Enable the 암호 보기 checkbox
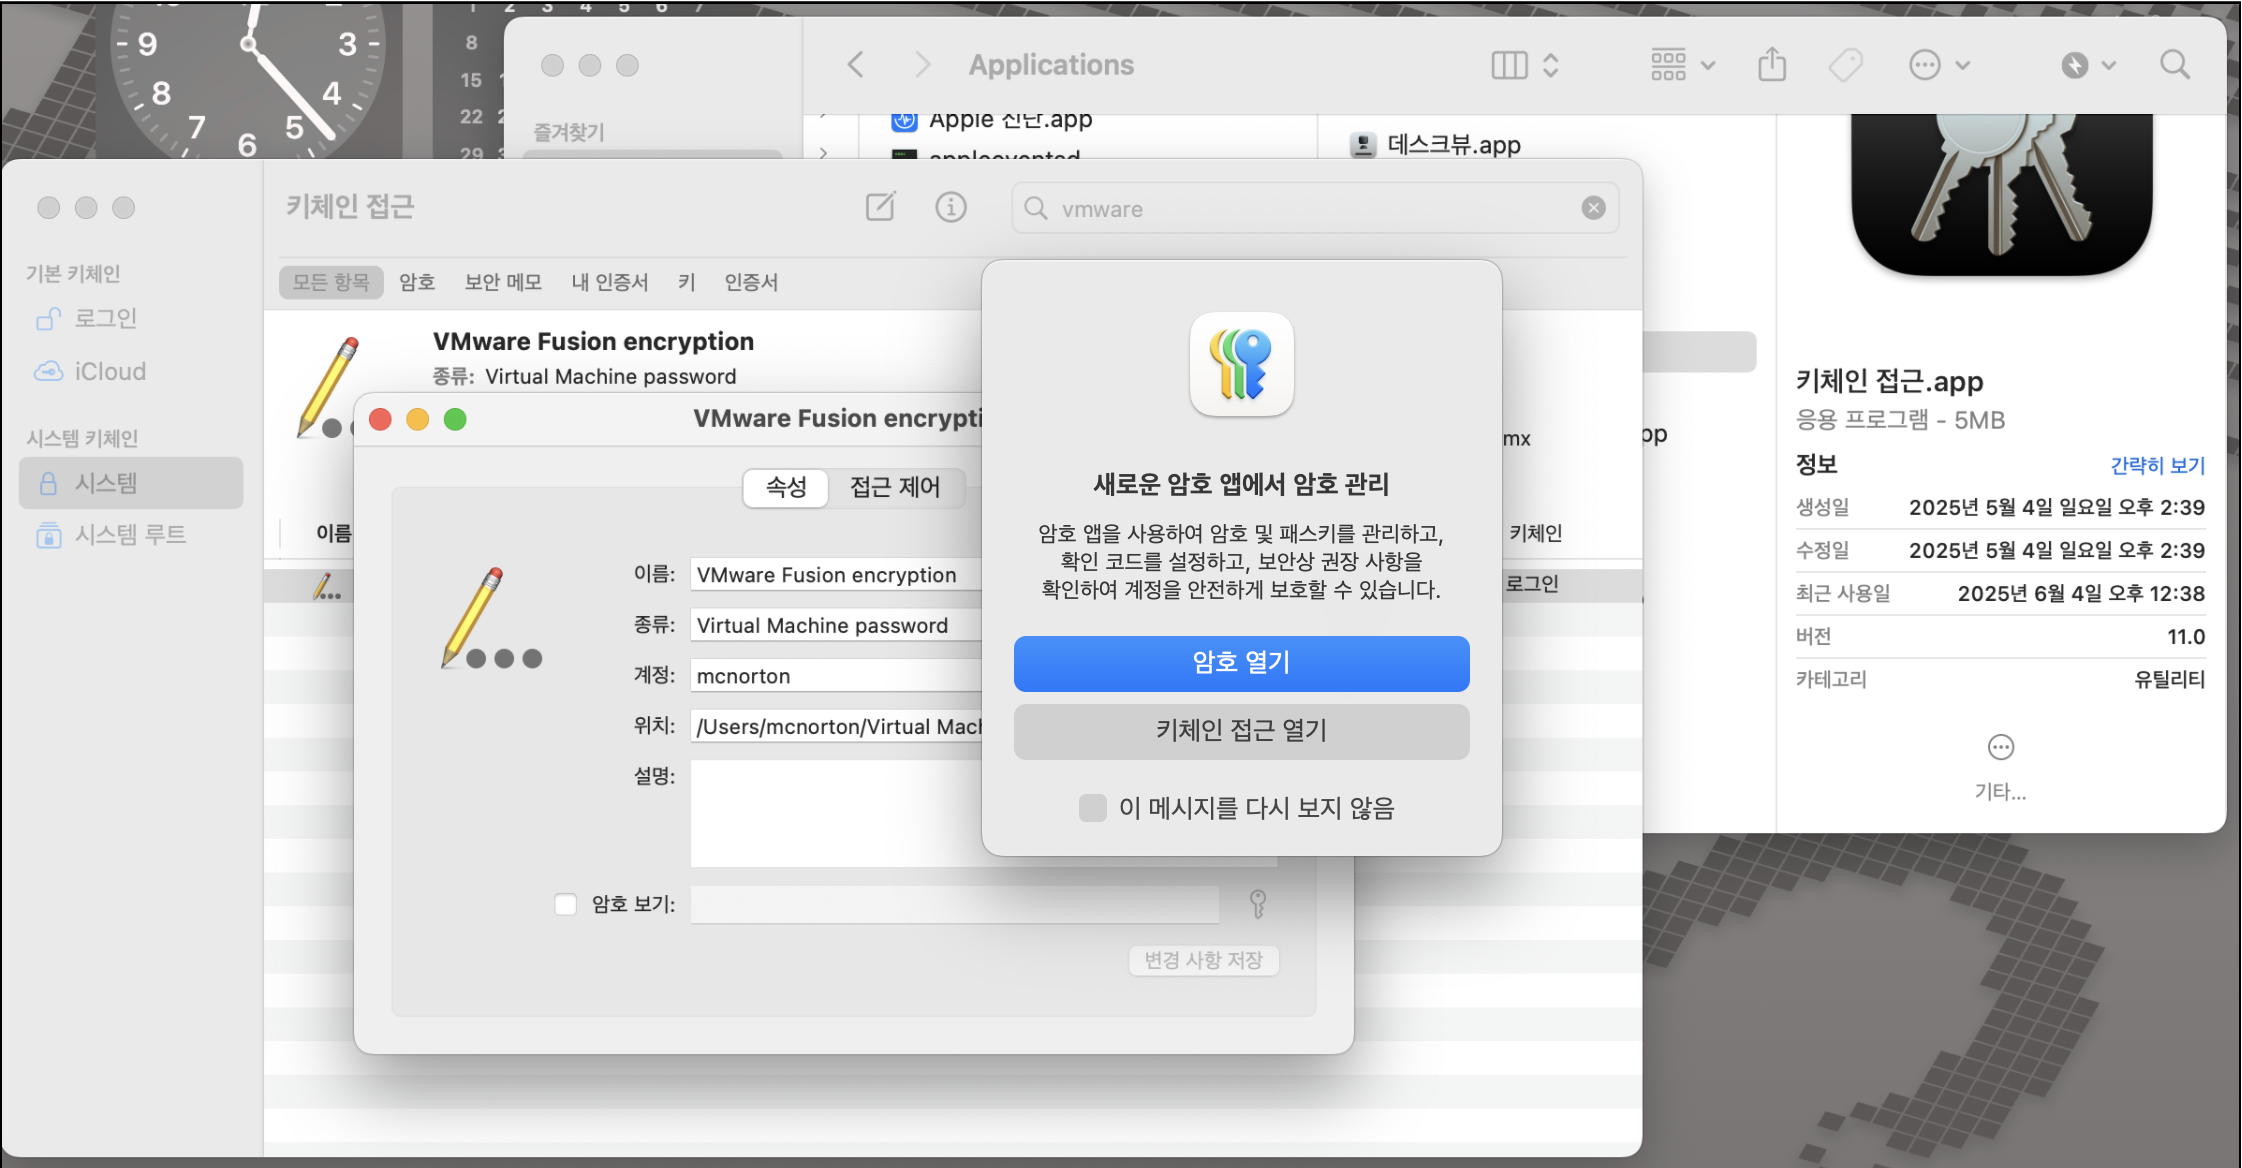The height and width of the screenshot is (1168, 2242). (566, 904)
